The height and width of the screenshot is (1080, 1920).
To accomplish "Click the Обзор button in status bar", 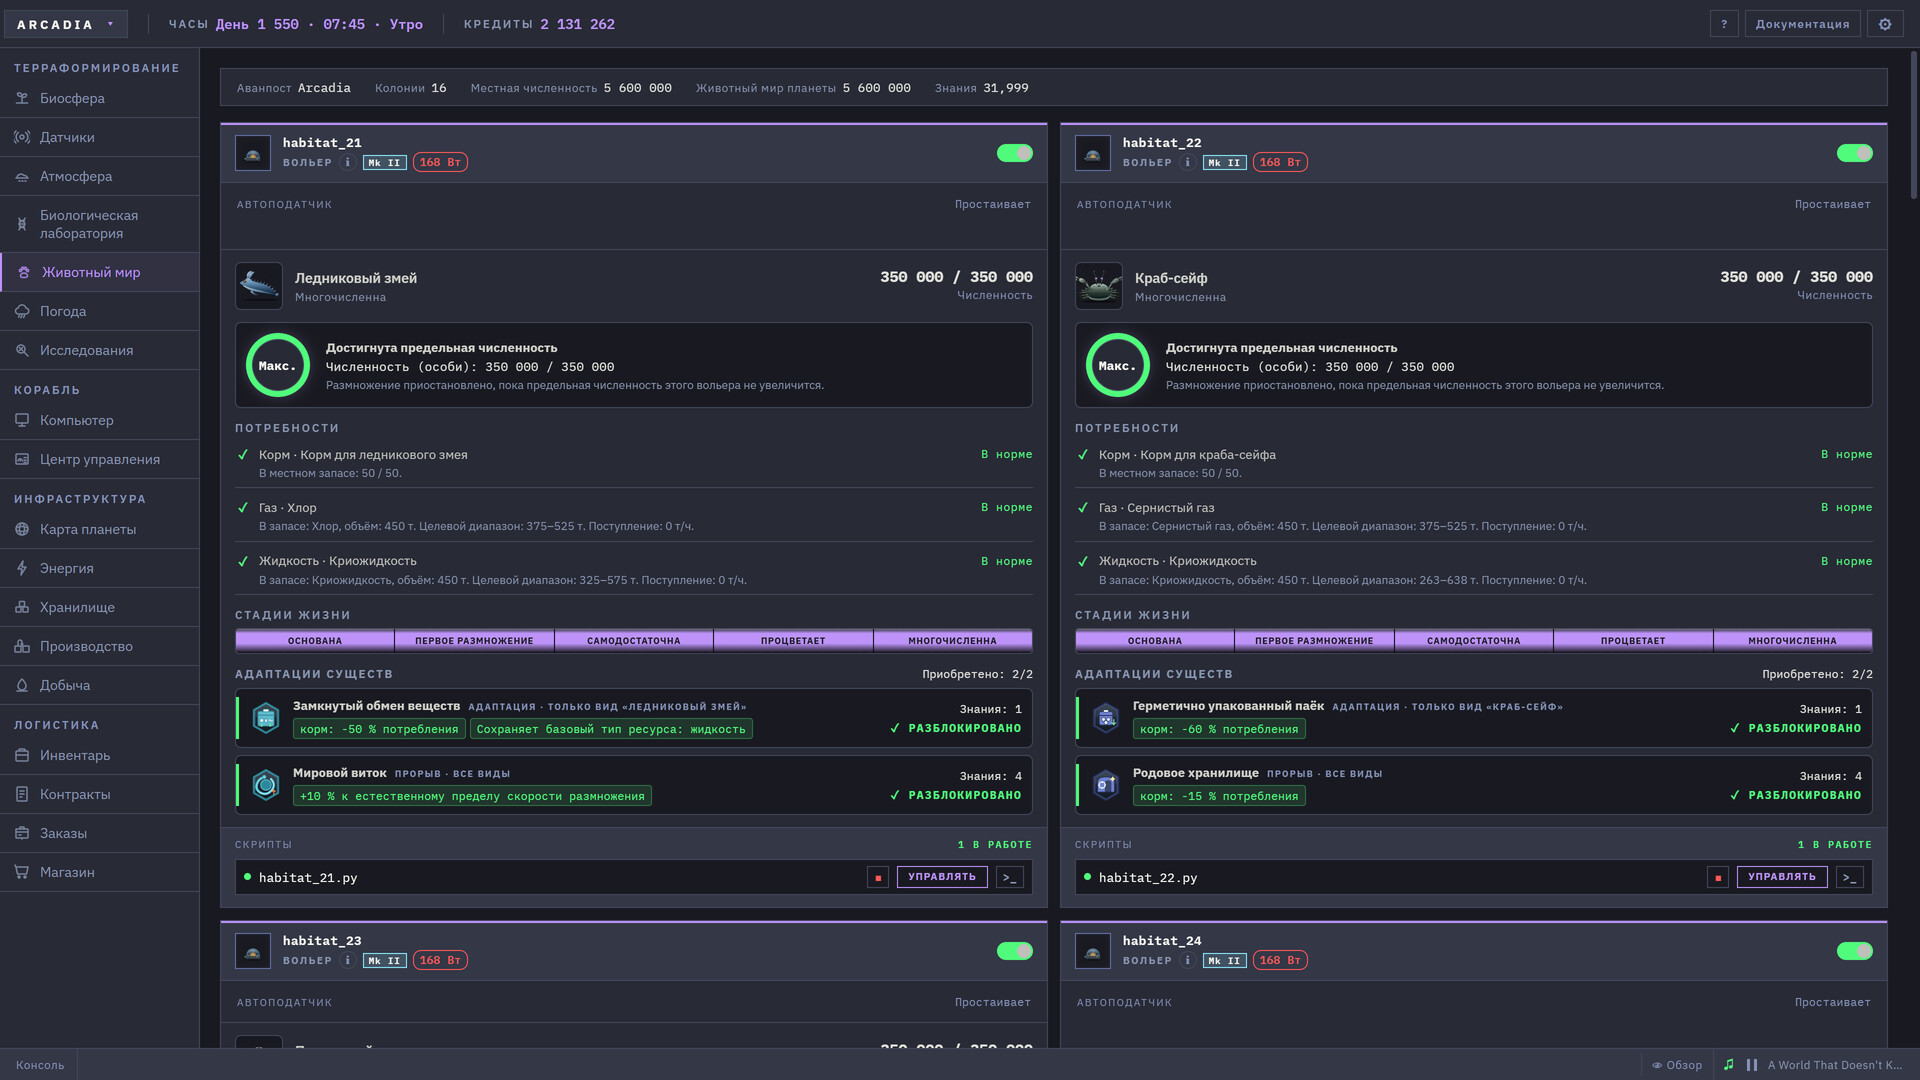I will [1677, 1065].
